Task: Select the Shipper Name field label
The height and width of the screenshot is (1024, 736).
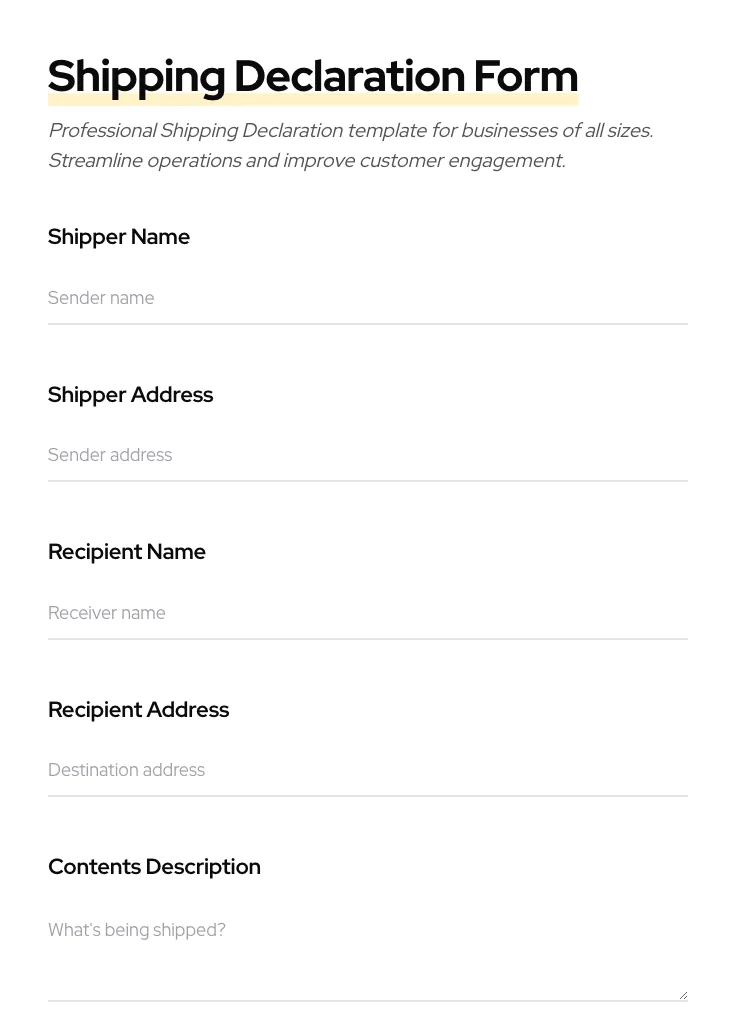Action: point(119,237)
